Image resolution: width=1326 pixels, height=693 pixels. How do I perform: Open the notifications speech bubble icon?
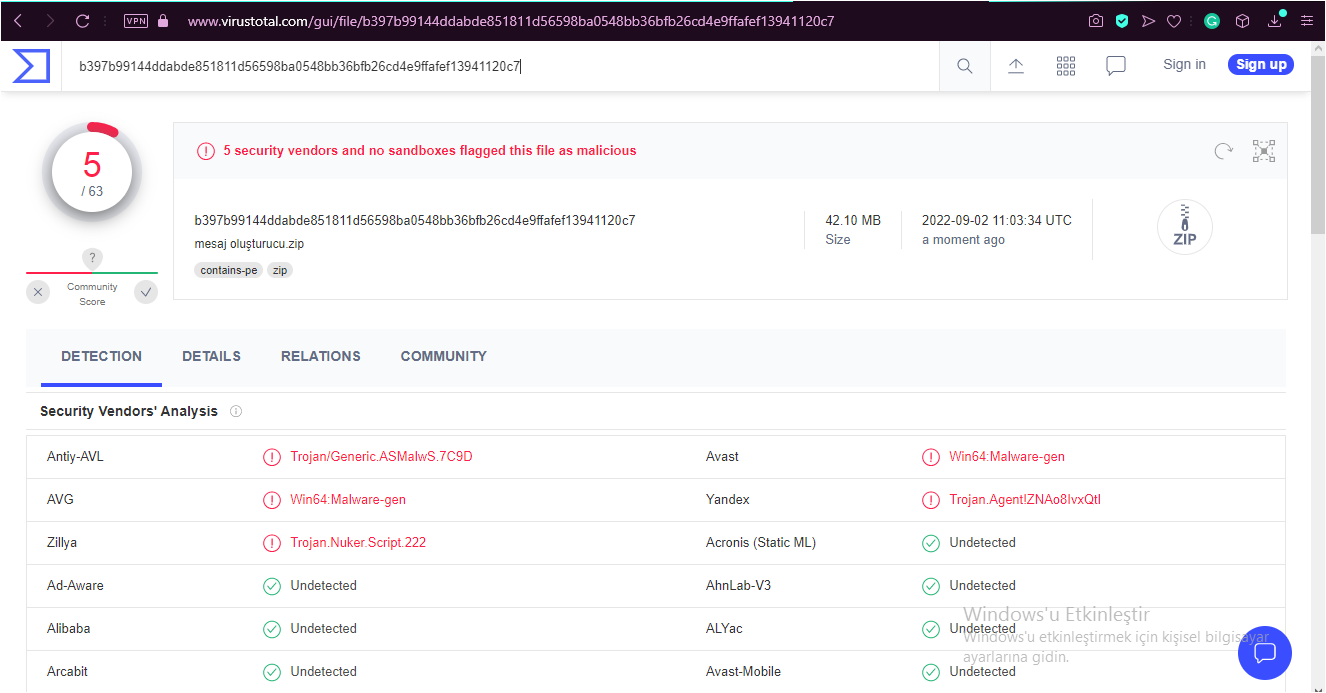(1116, 66)
